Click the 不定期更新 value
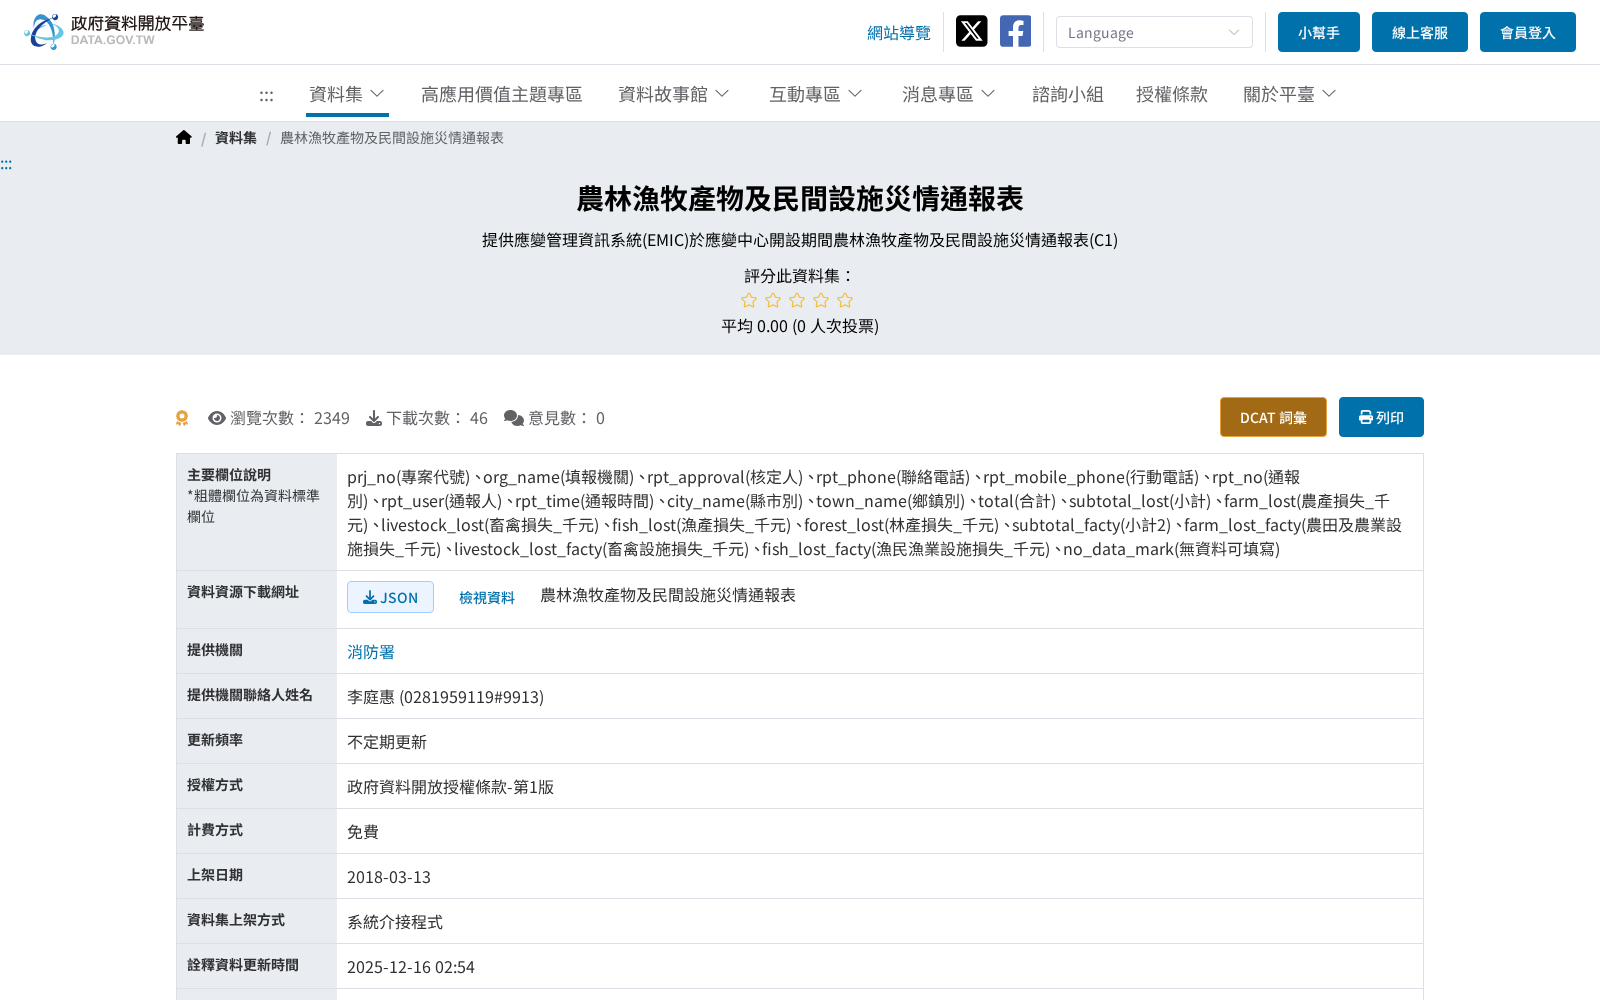1600x1000 pixels. pos(387,742)
